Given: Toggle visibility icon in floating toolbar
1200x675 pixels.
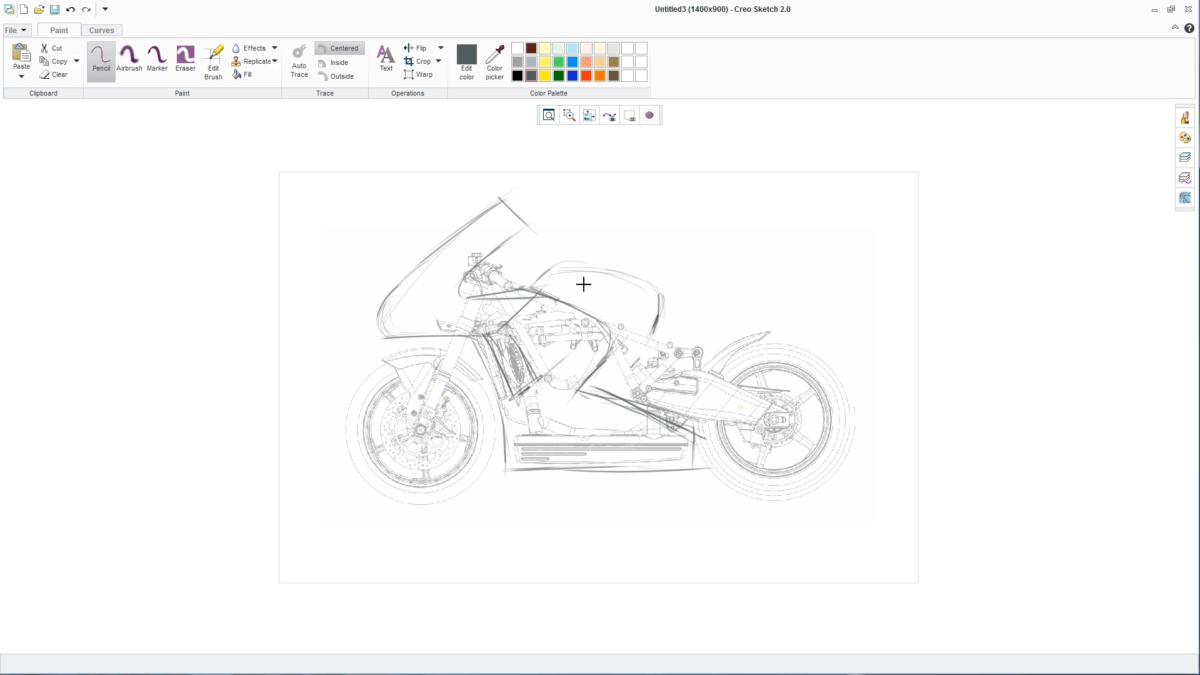Looking at the screenshot, I should tap(629, 116).
